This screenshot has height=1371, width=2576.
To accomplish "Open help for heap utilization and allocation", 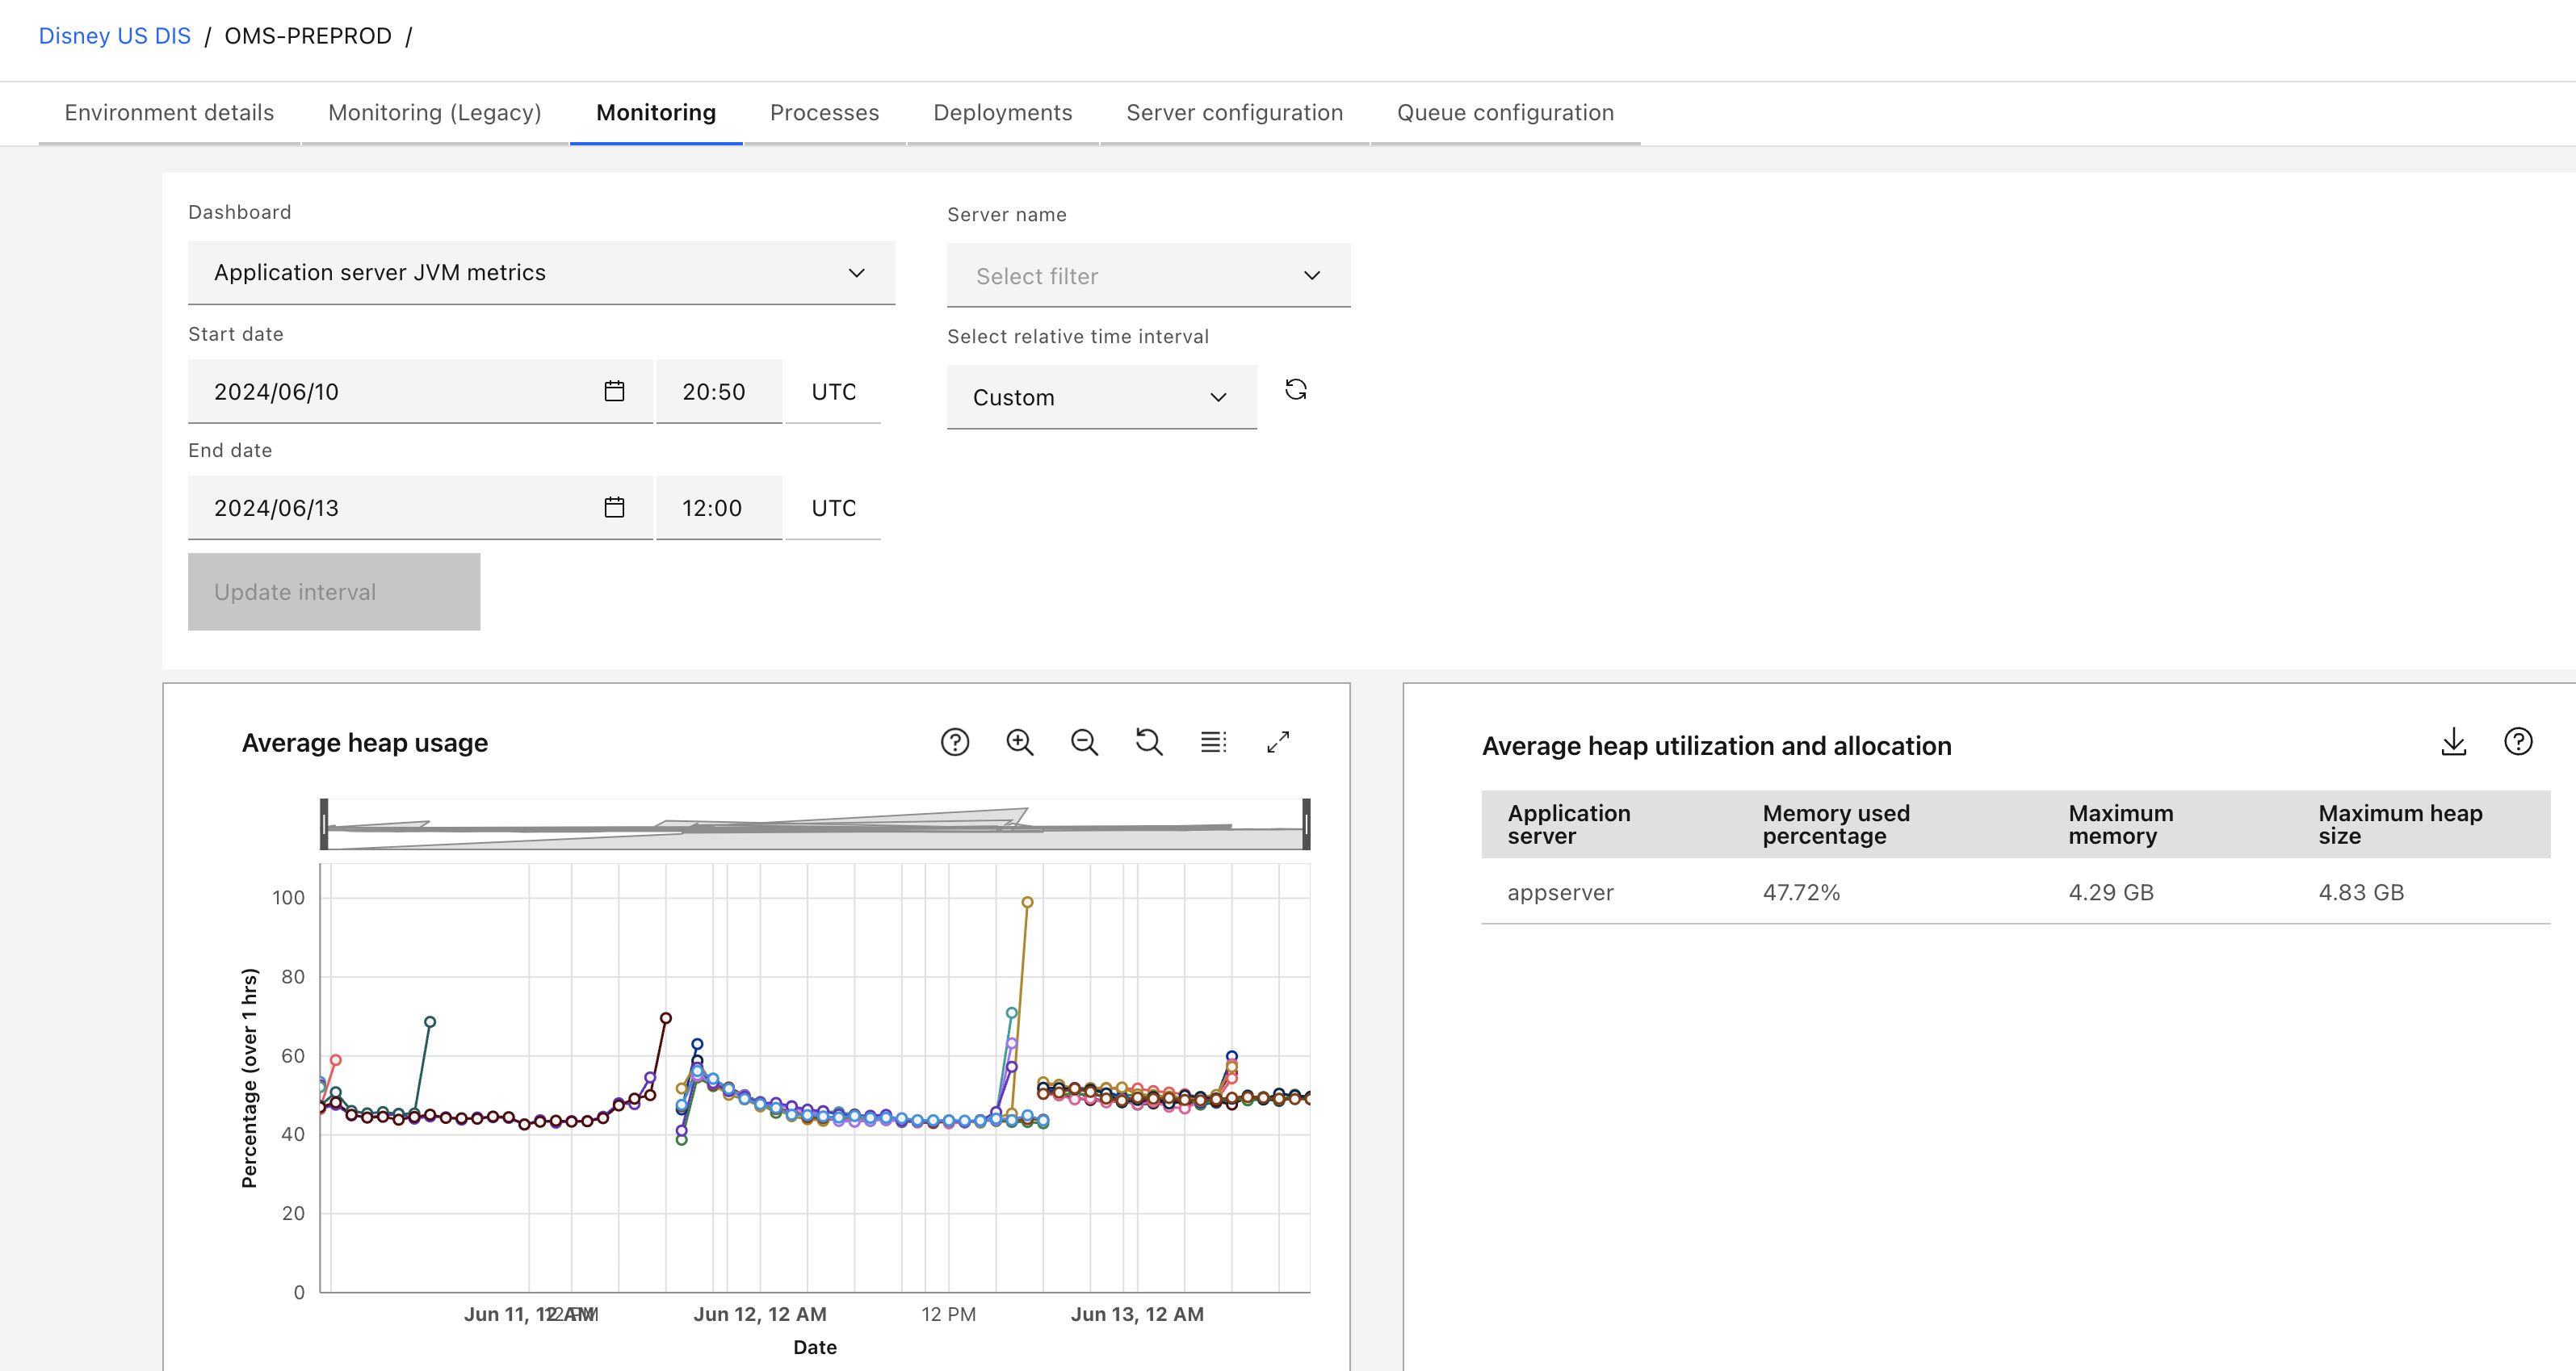I will 2517,742.
